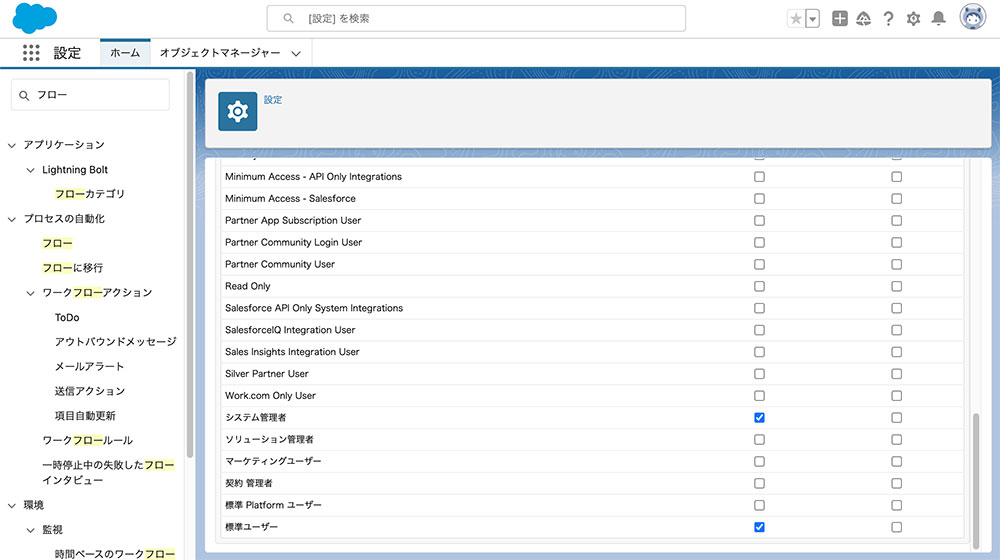Open 時間ベースのワークフロー under 監視

click(114, 554)
